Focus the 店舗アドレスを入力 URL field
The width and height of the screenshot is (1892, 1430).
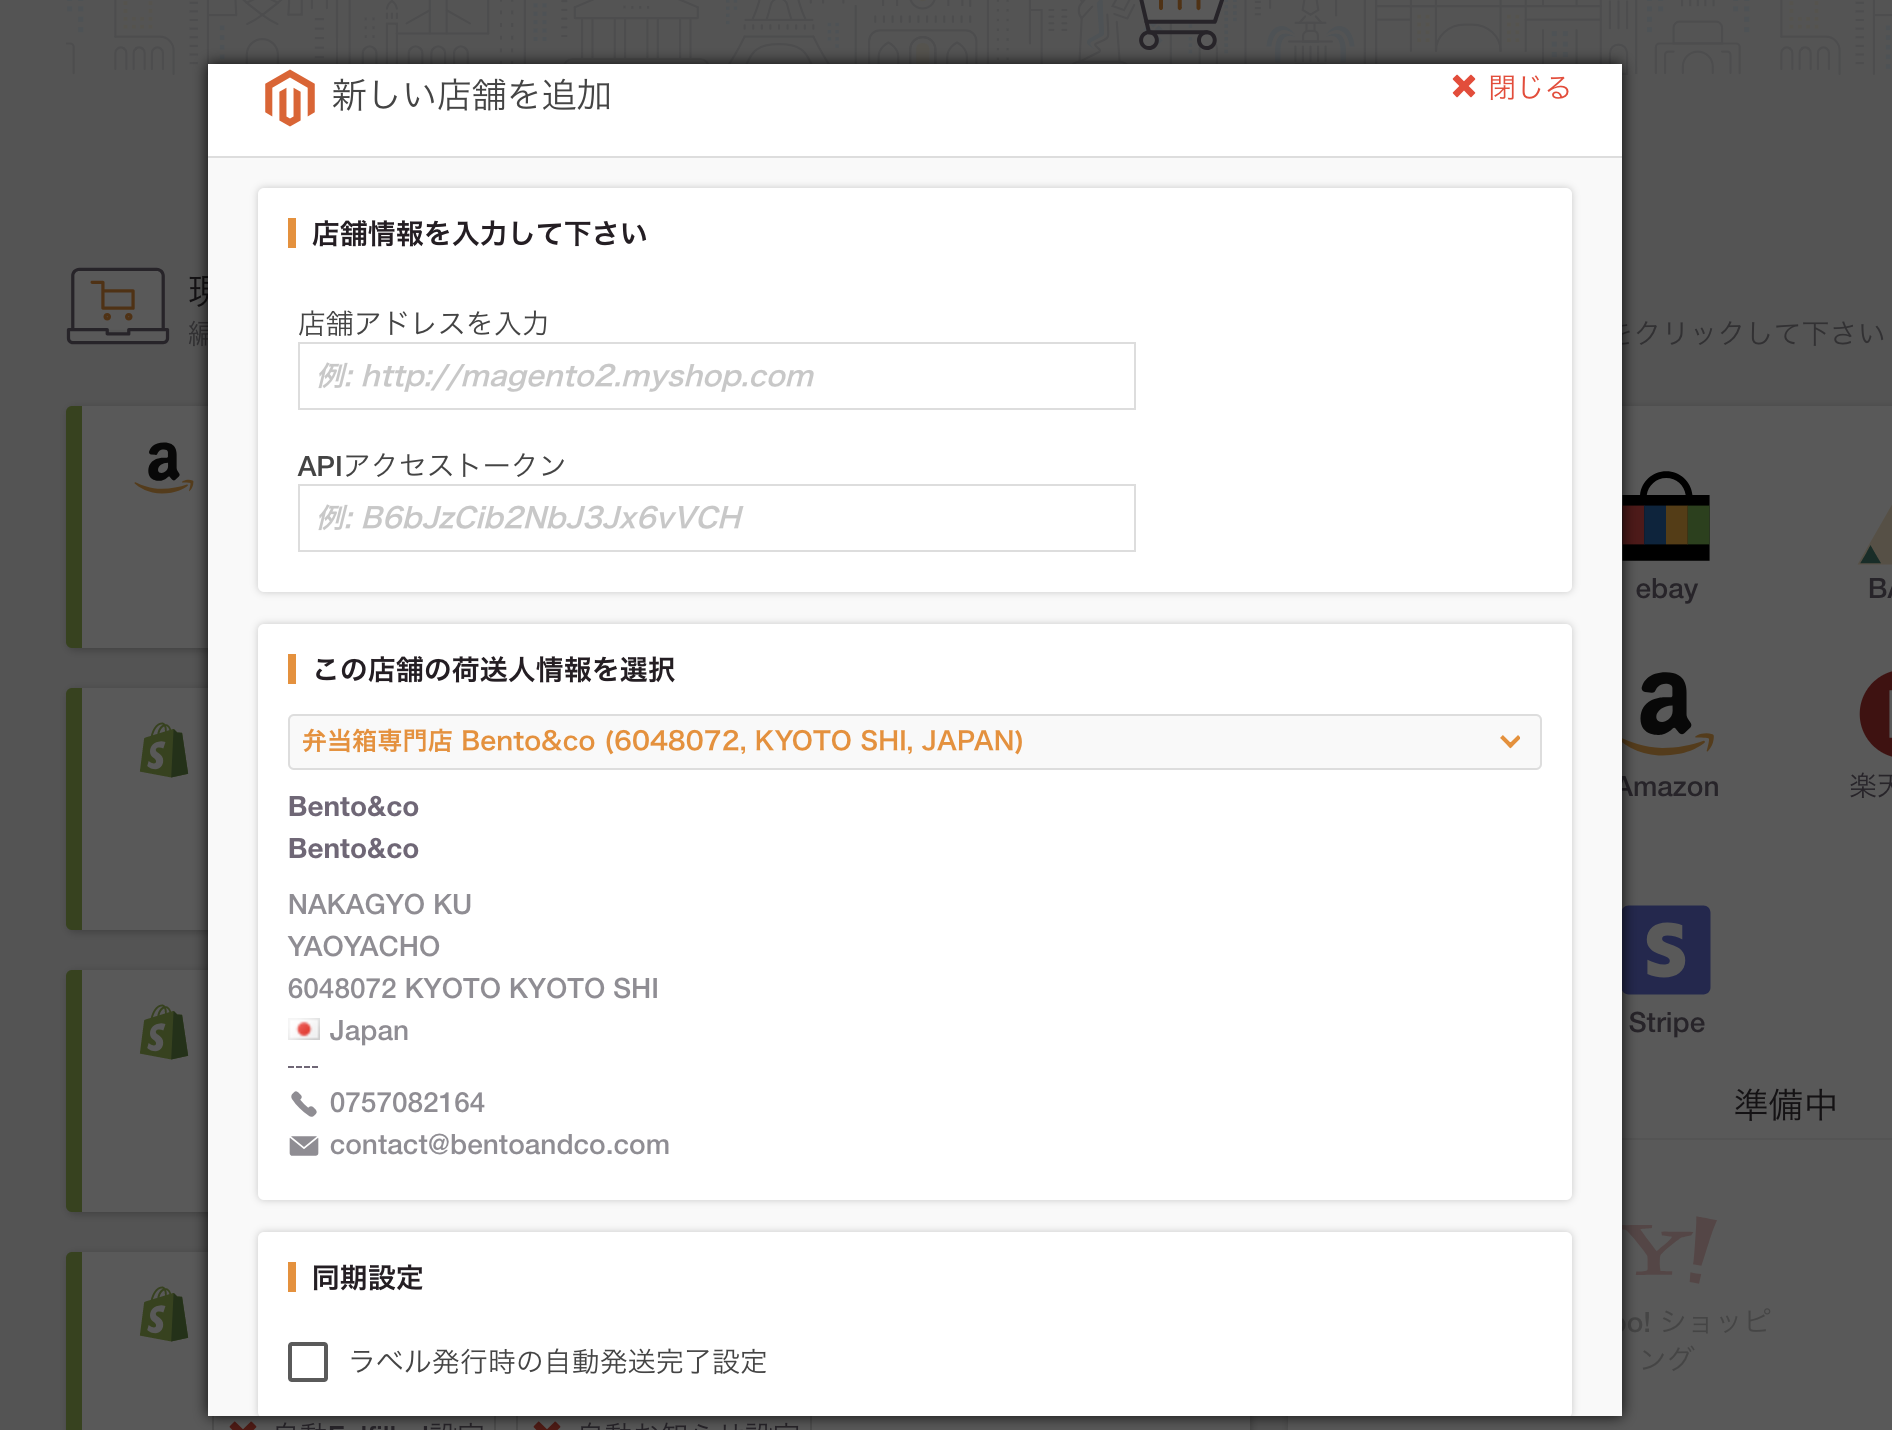716,376
